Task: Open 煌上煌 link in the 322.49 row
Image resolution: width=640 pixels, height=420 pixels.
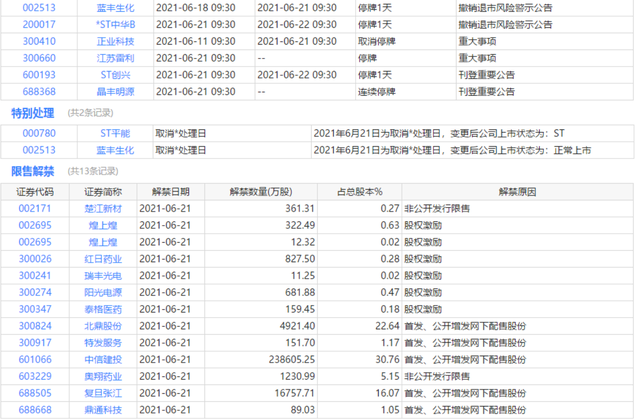Action: [x=103, y=225]
